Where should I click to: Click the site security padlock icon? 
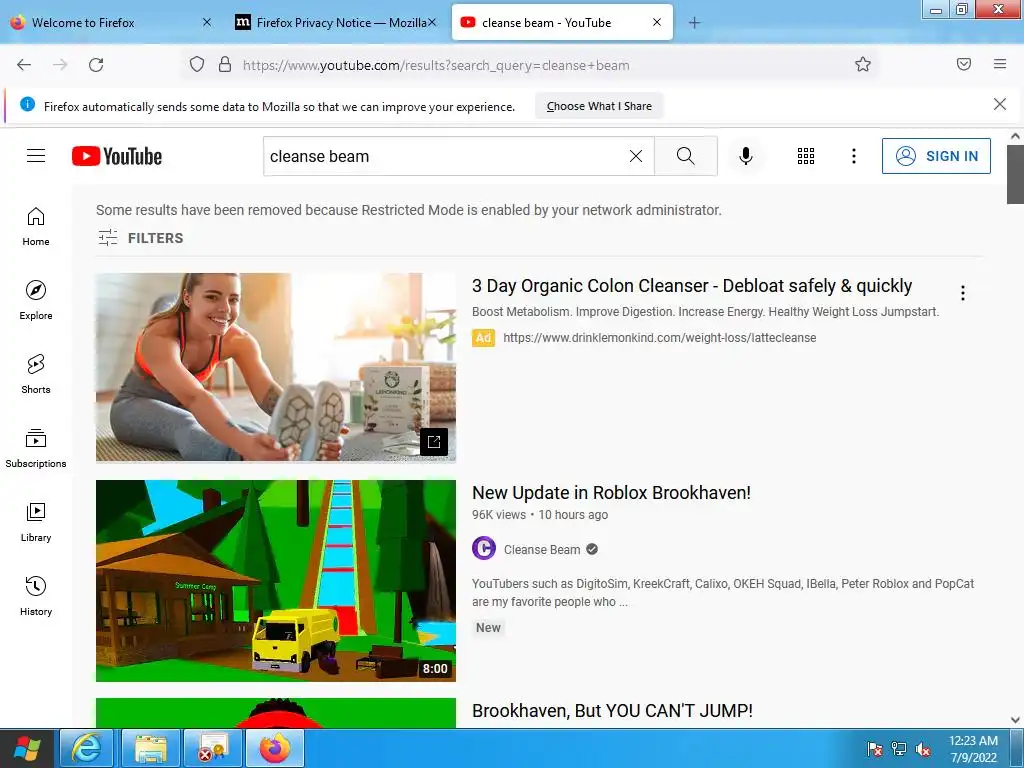click(225, 65)
